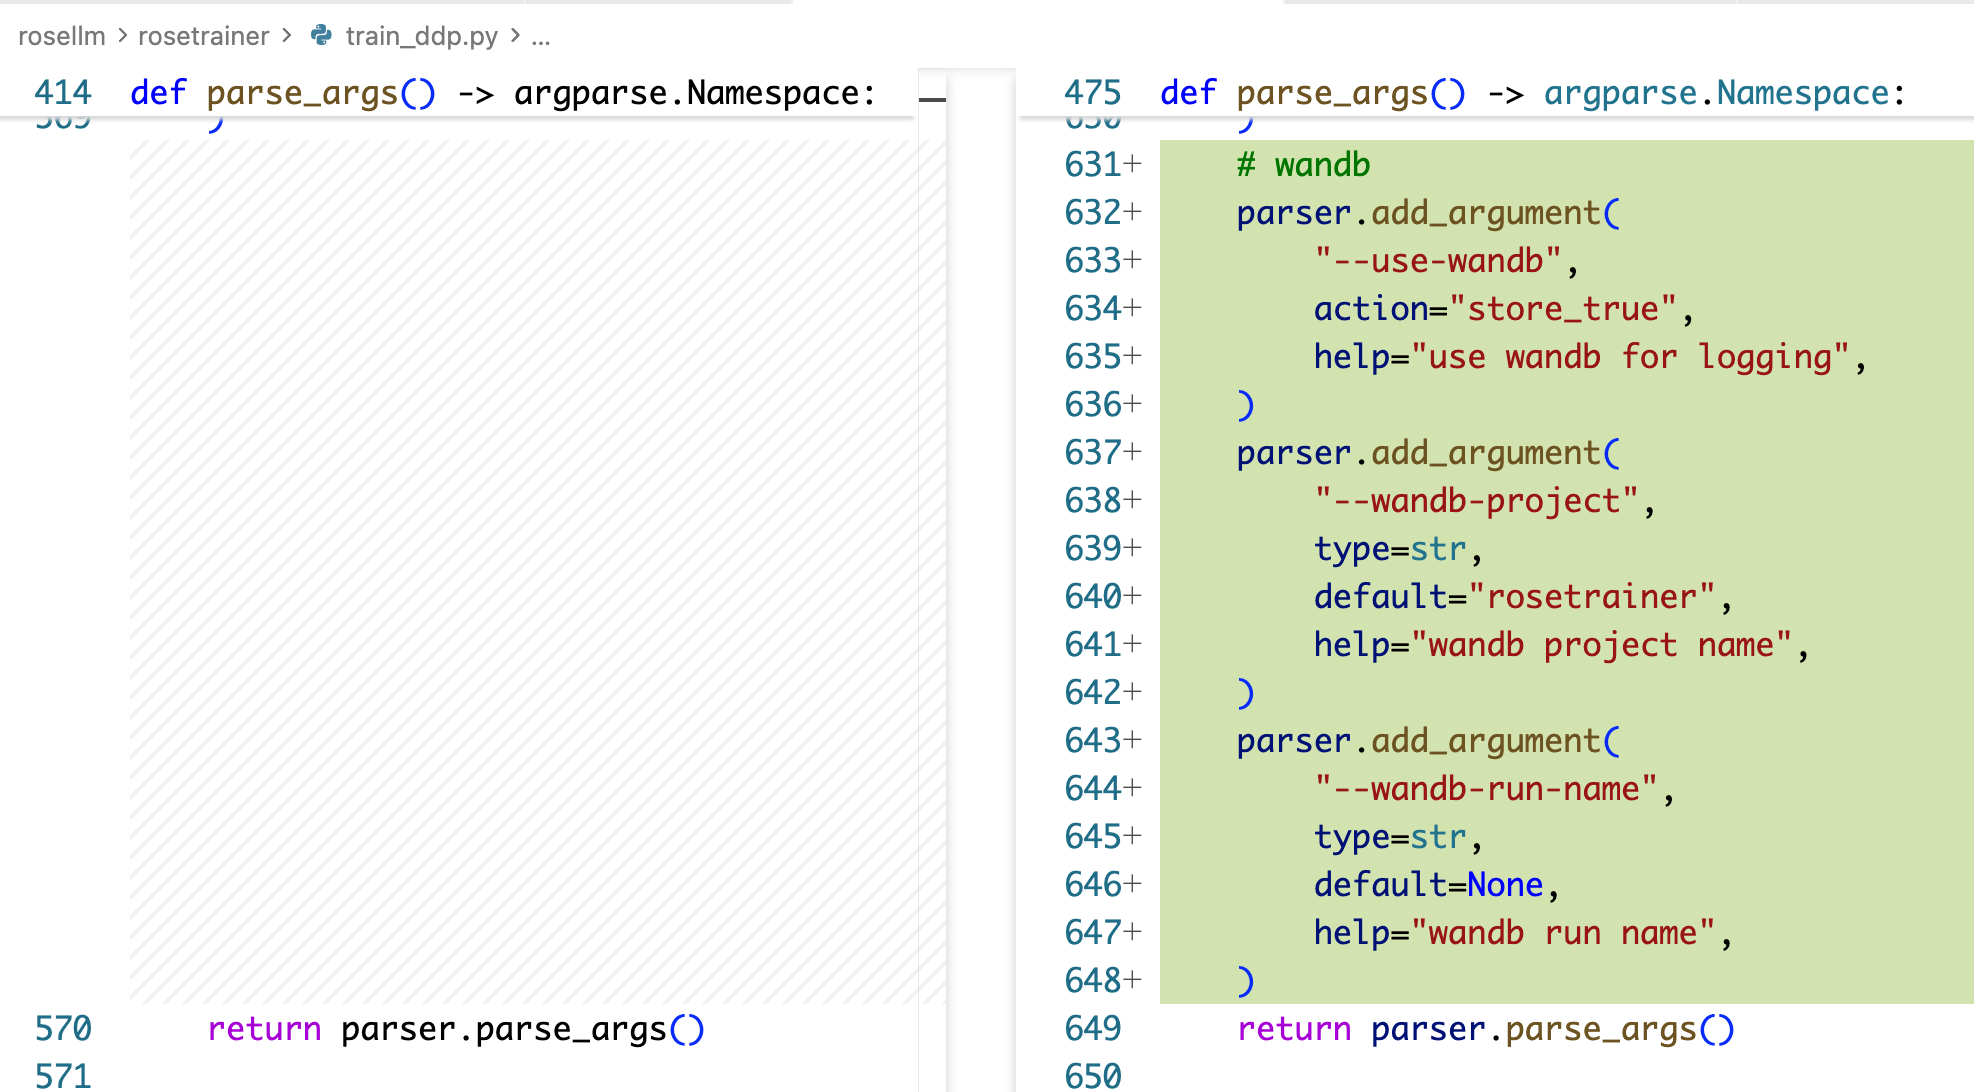Open the rosellm breadcrumb folder
Viewport: 1974px width, 1092px height.
(x=61, y=36)
